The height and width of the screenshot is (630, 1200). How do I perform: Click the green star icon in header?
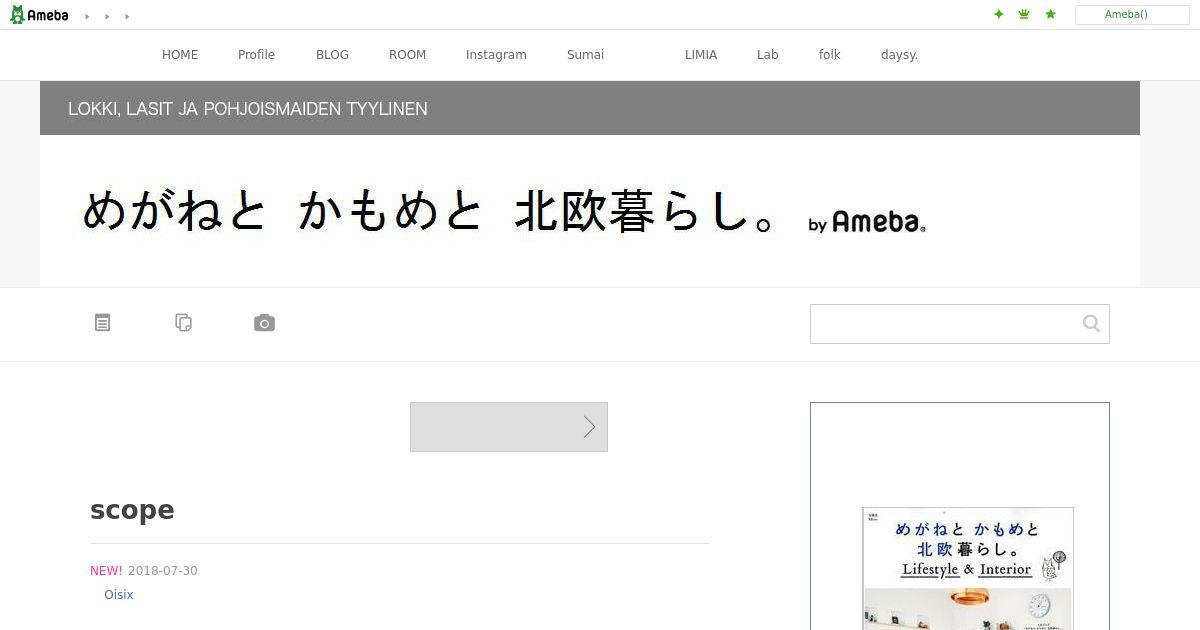pos(1050,14)
